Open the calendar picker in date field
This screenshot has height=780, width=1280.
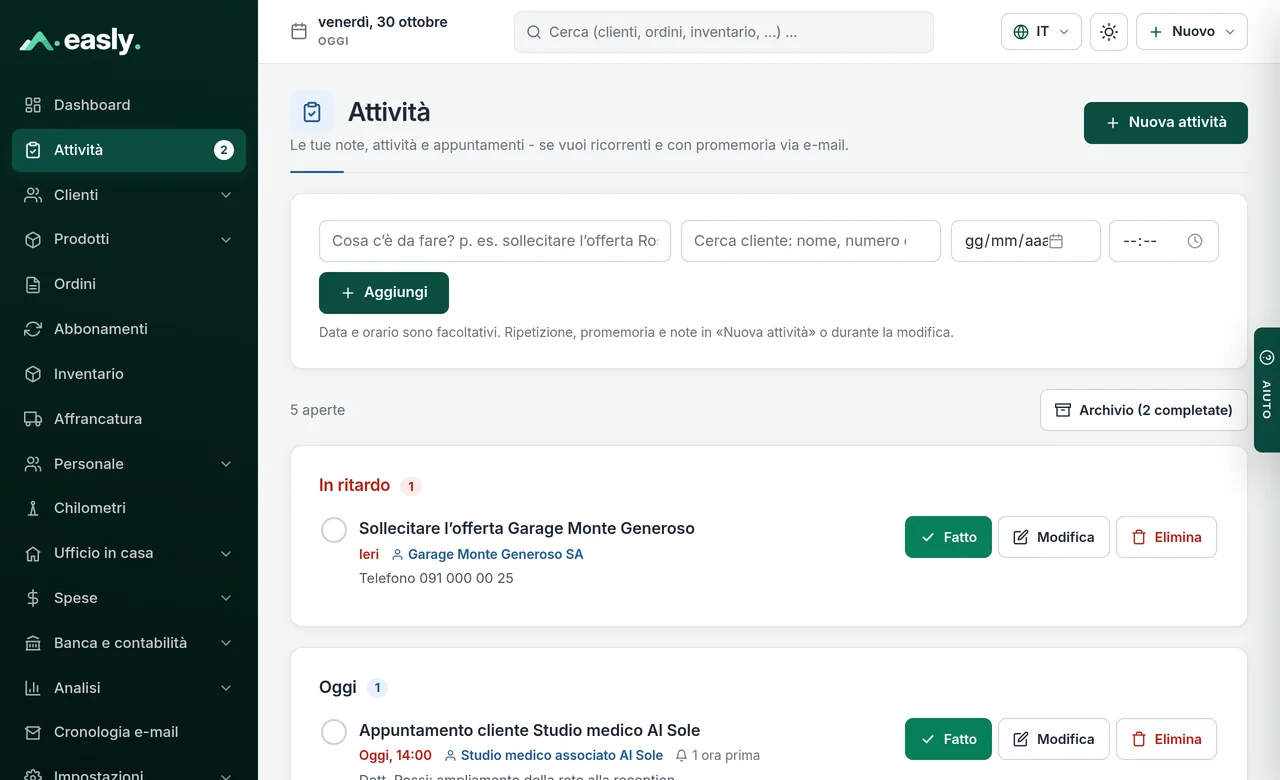1056,241
